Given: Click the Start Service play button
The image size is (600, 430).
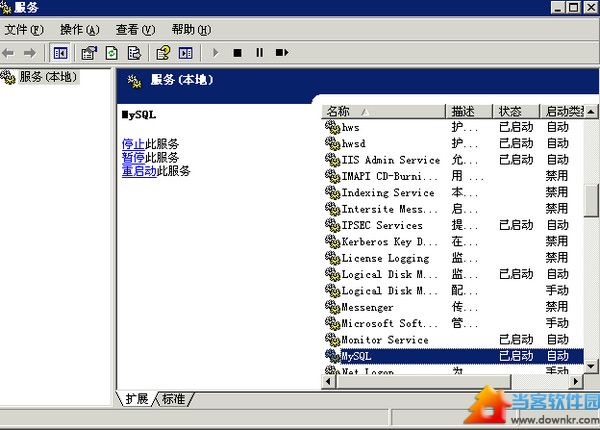Looking at the screenshot, I should pyautogui.click(x=215, y=52).
